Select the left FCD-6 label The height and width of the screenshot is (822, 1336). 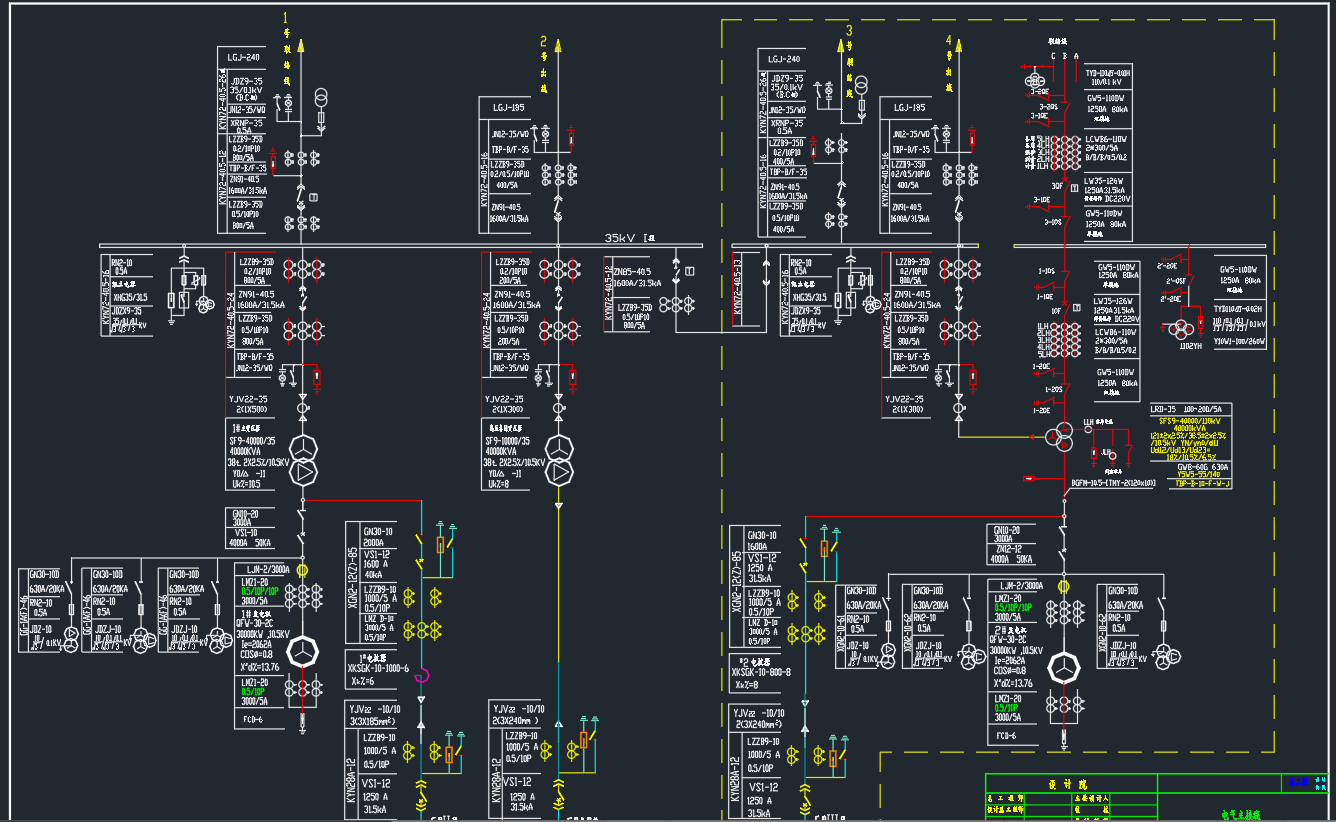coord(252,719)
